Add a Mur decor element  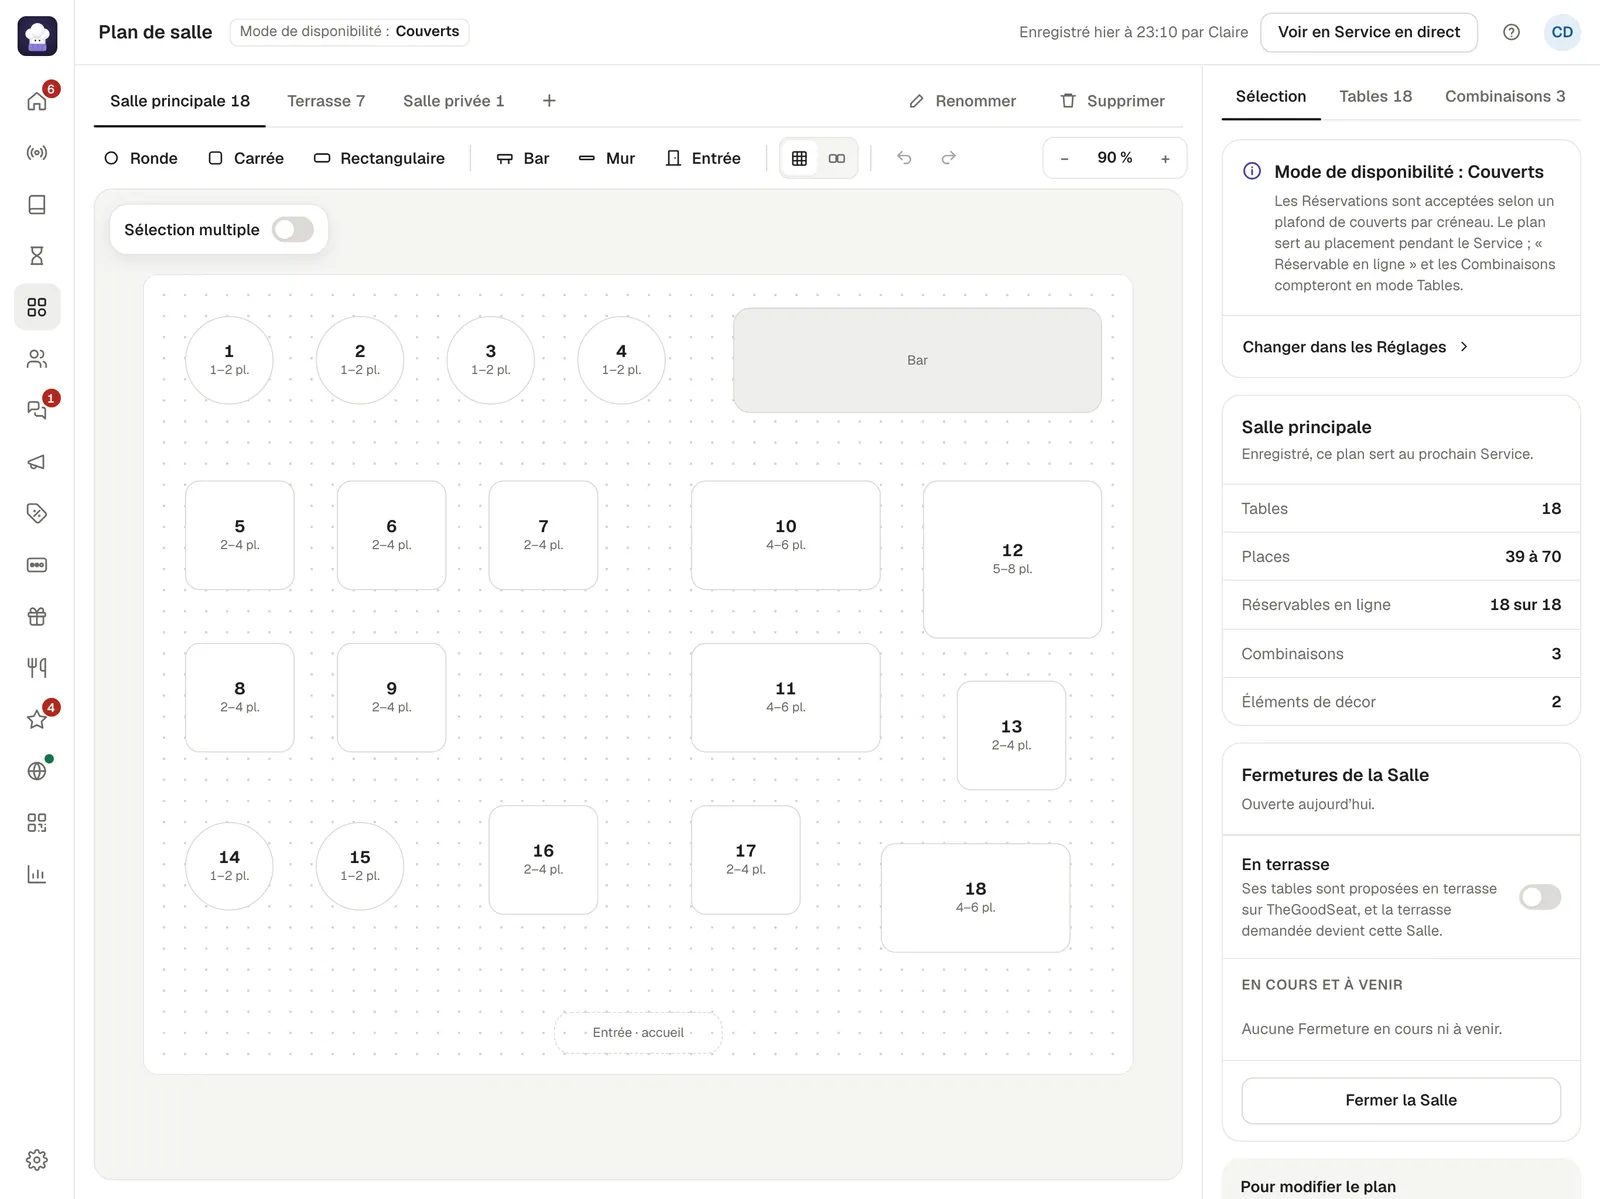pyautogui.click(x=607, y=158)
